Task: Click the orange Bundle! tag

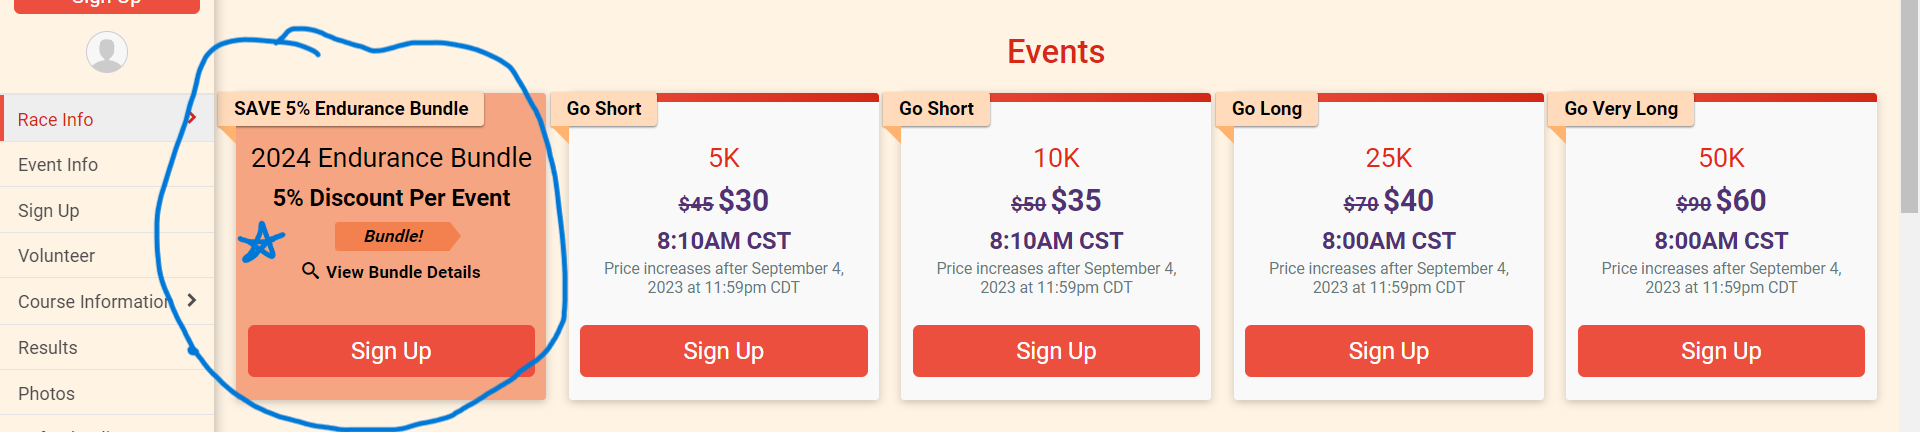Action: click(397, 236)
